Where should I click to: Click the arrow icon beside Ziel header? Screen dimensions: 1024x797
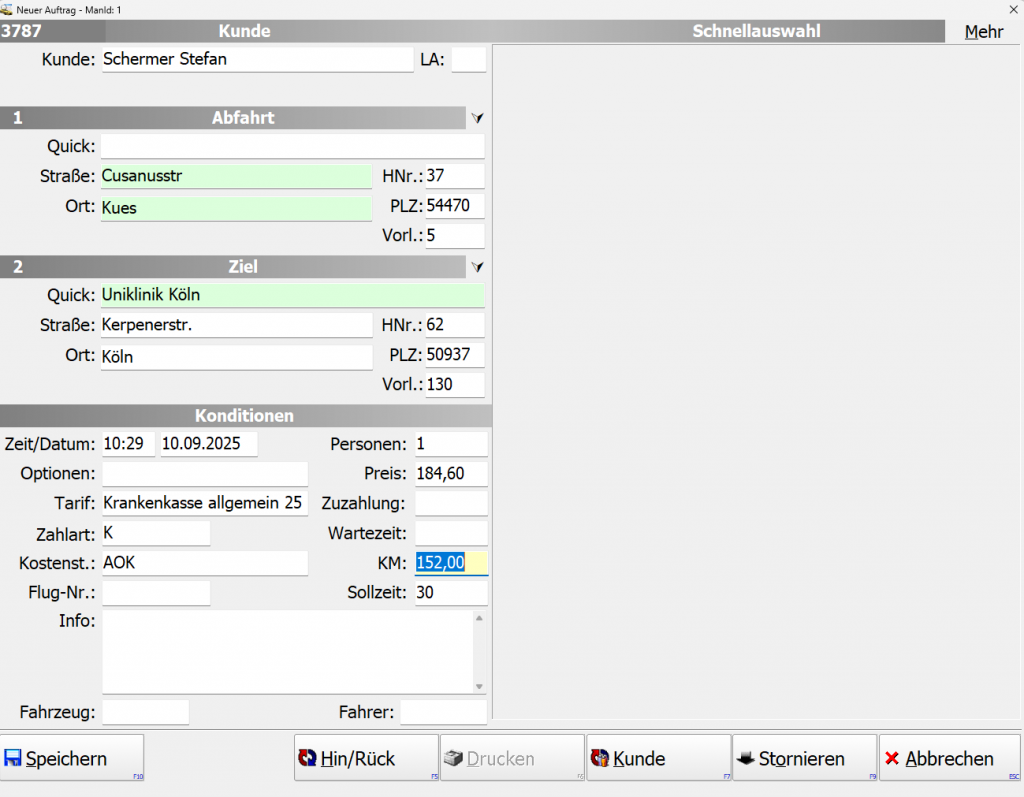click(477, 267)
